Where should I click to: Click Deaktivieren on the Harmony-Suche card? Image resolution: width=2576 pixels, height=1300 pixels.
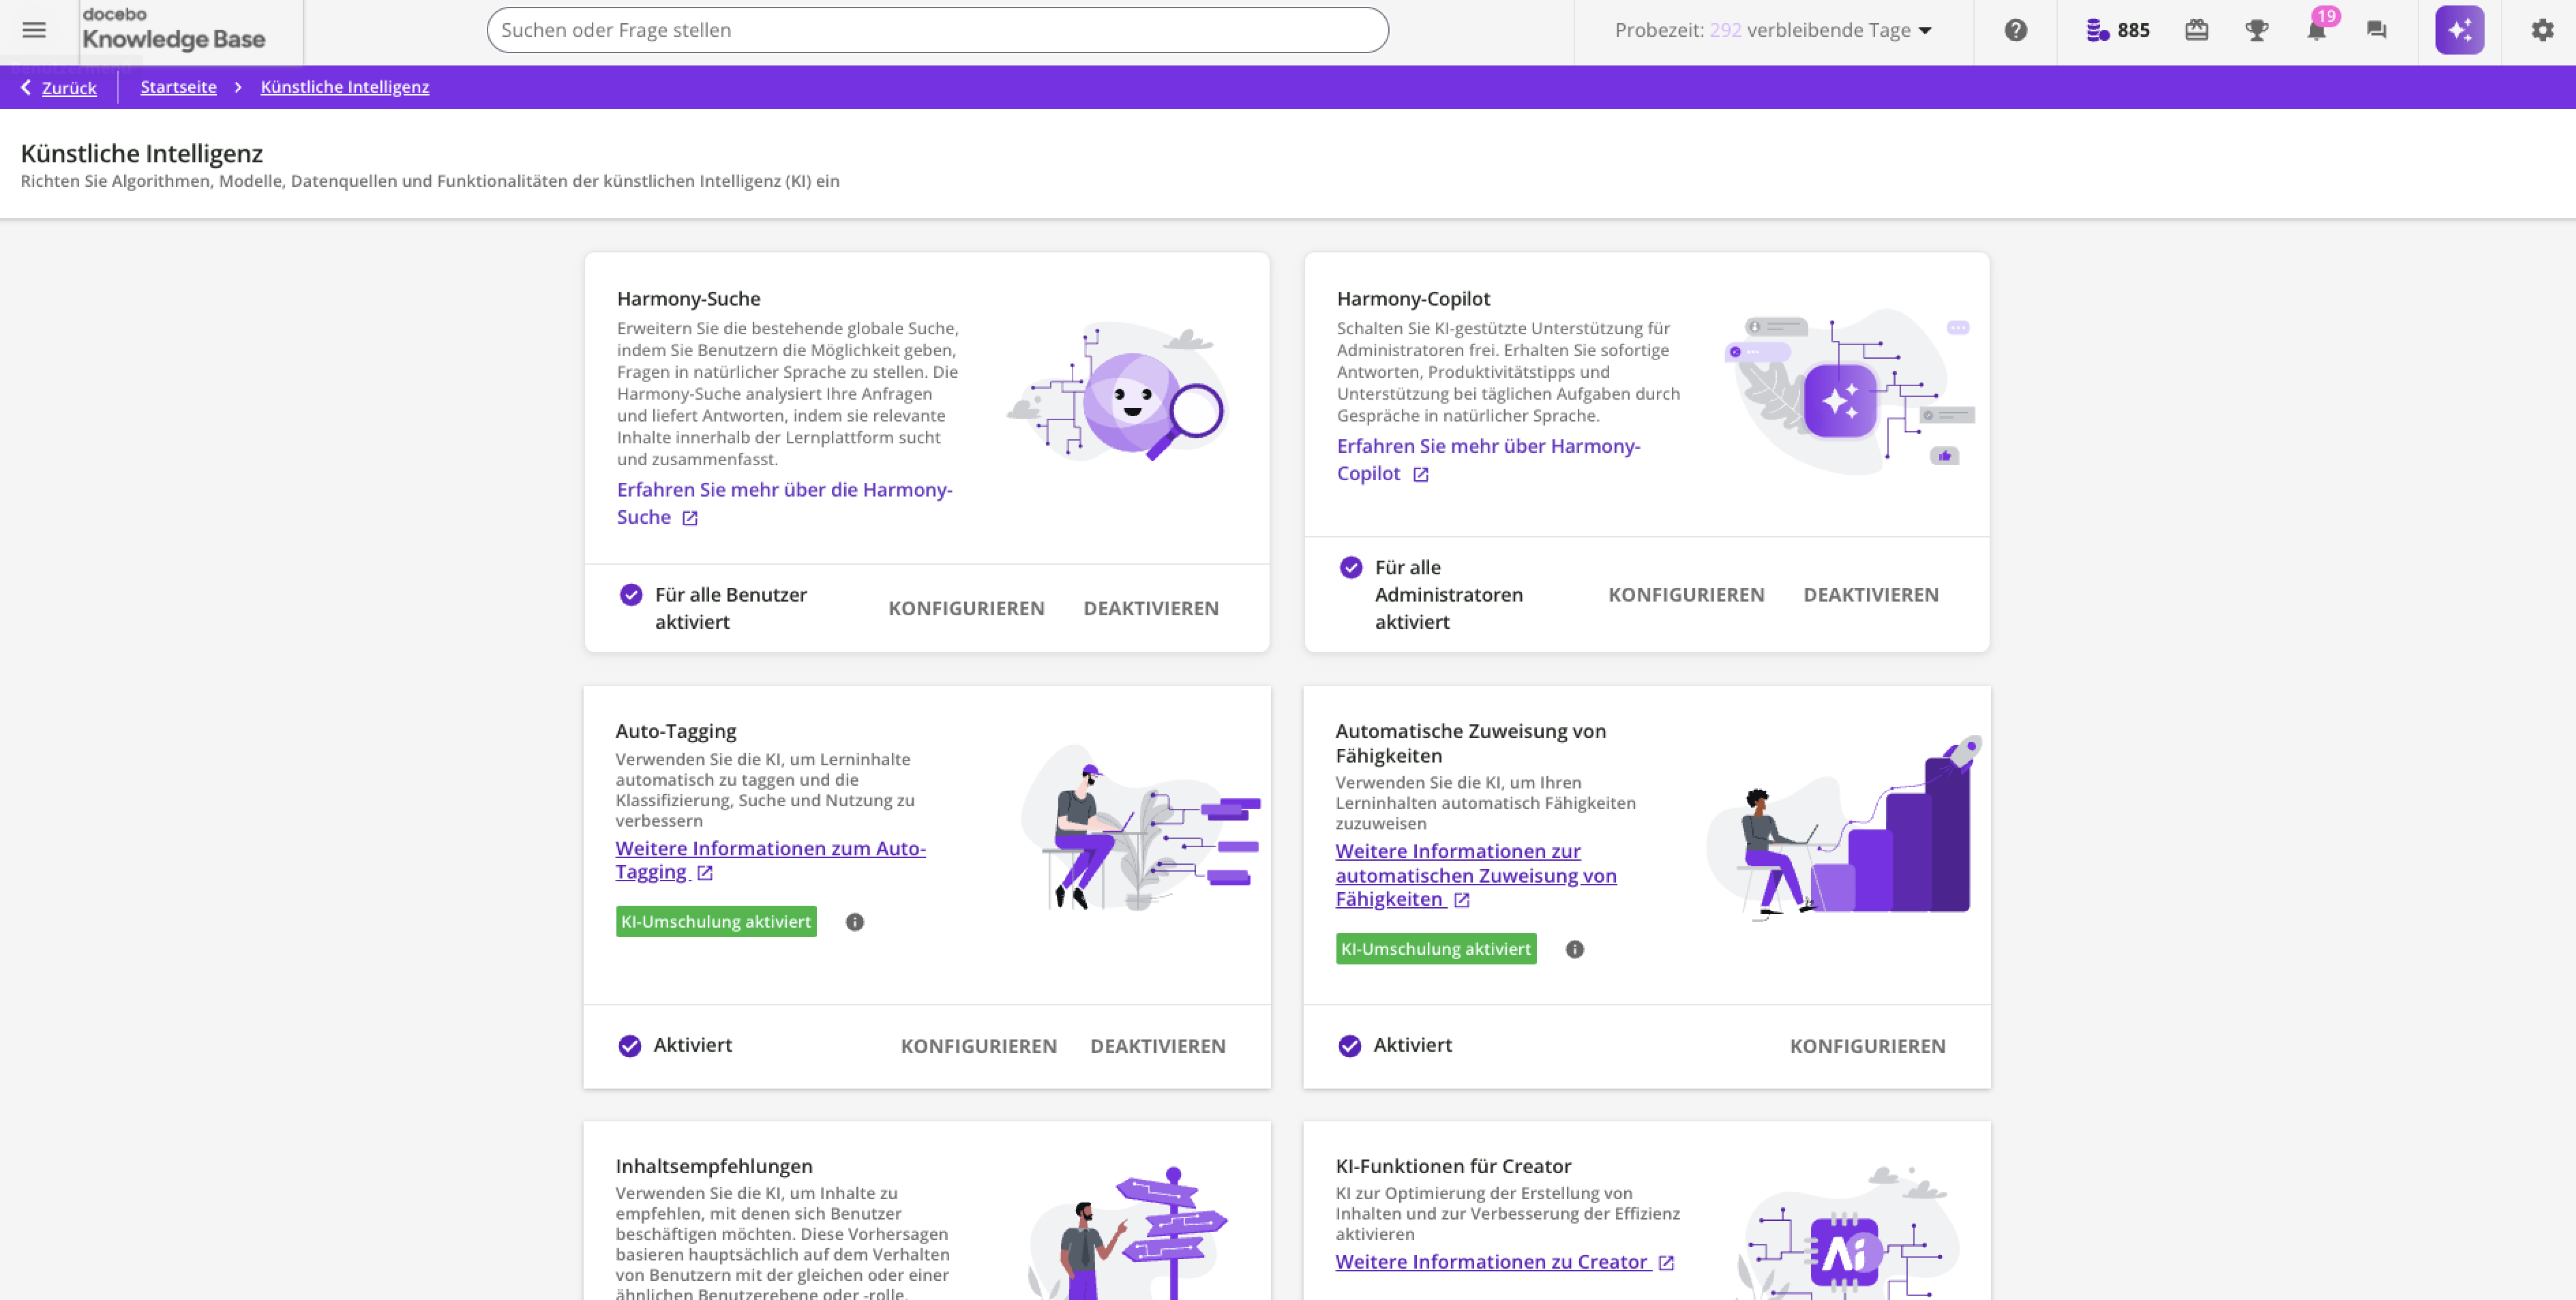[x=1150, y=608]
